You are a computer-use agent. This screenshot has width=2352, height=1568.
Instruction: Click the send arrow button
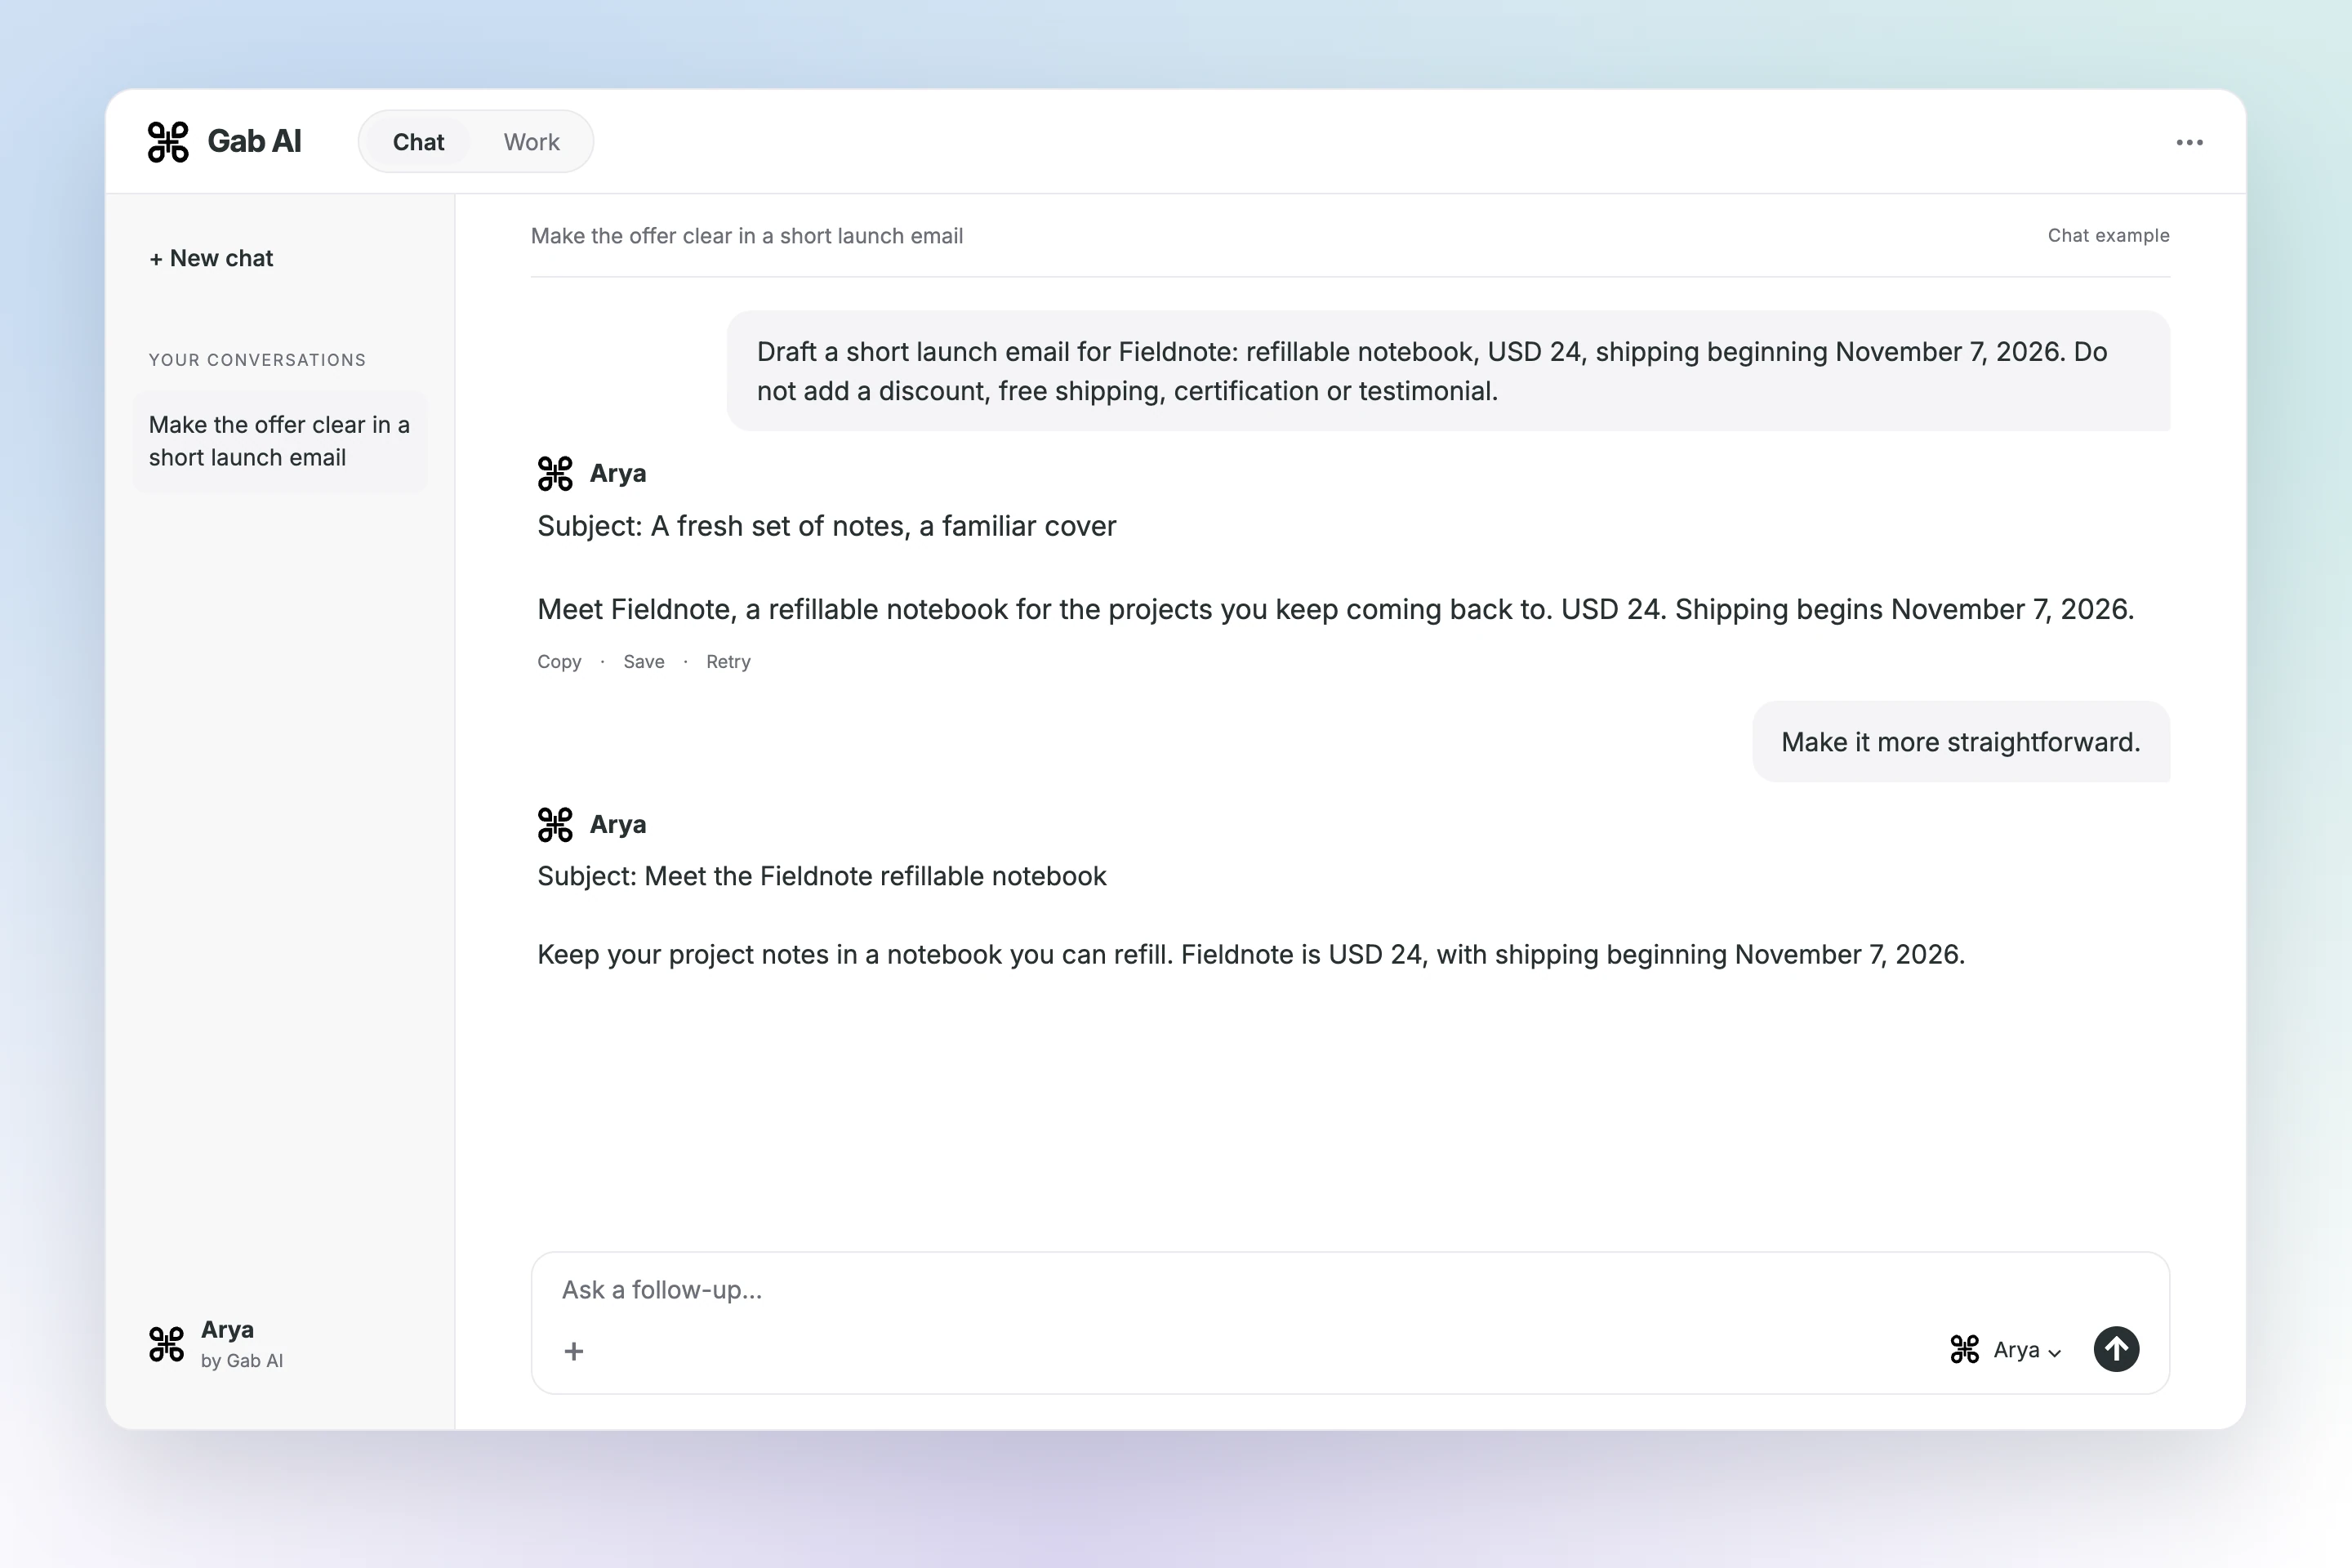click(x=2116, y=1349)
